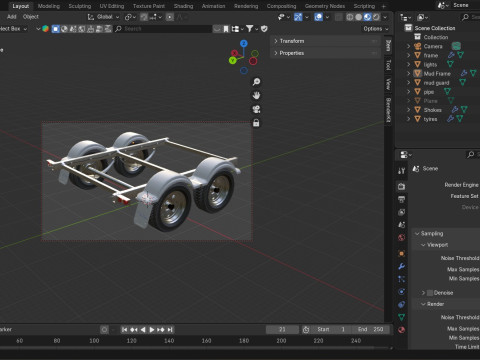
Task: Open the Global transform orientation dropdown
Action: (x=103, y=17)
